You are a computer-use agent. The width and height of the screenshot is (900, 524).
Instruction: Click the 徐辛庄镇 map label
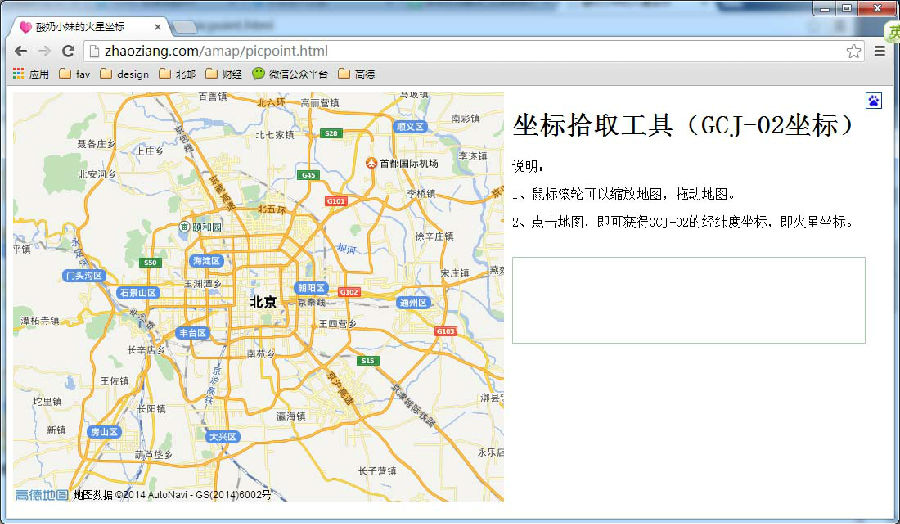point(435,236)
